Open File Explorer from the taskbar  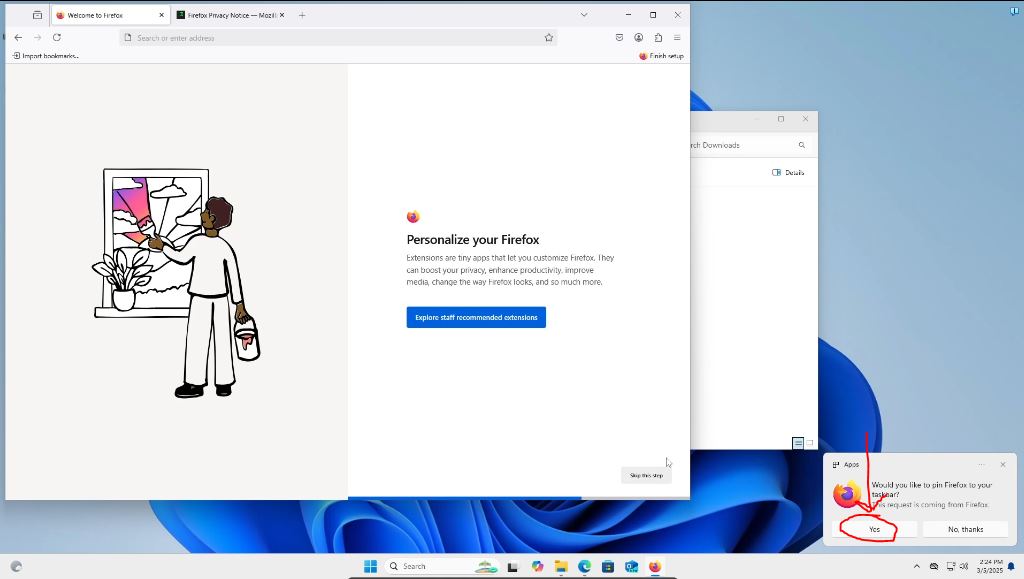[561, 567]
